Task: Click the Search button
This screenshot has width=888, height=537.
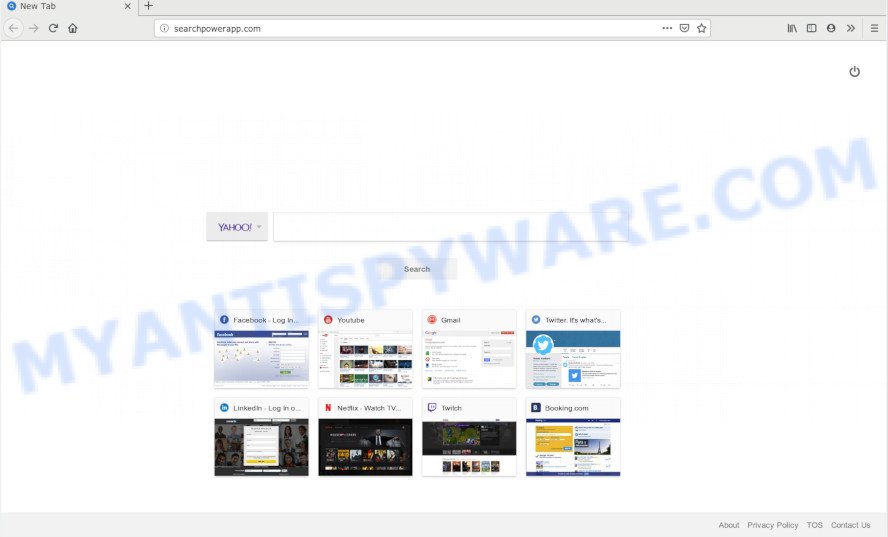Action: pyautogui.click(x=417, y=269)
